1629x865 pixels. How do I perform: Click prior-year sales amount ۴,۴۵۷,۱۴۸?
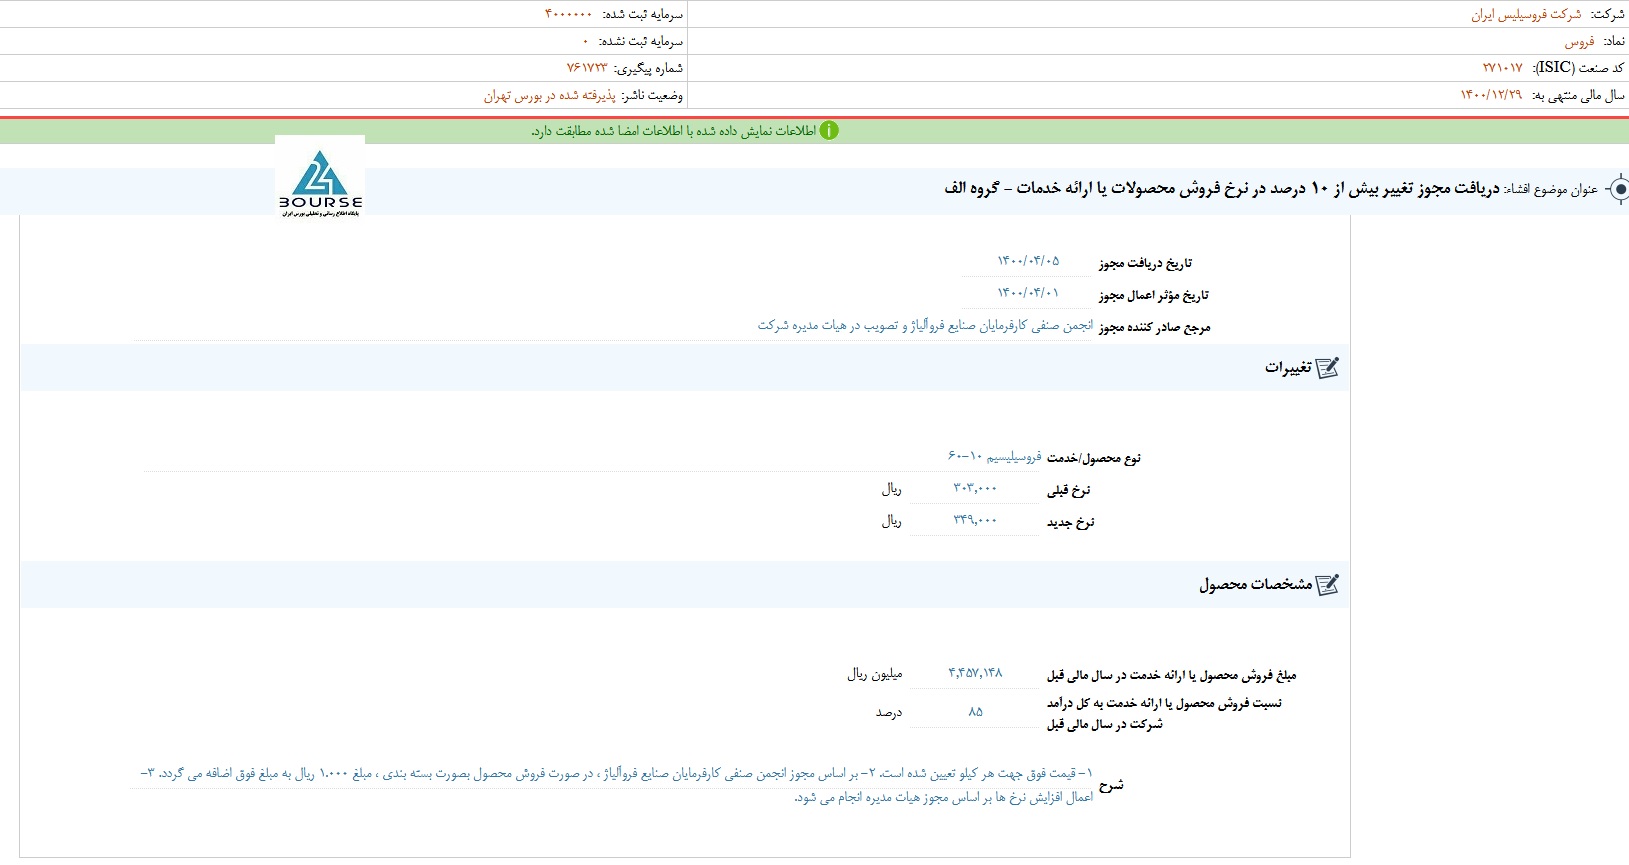coord(975,673)
